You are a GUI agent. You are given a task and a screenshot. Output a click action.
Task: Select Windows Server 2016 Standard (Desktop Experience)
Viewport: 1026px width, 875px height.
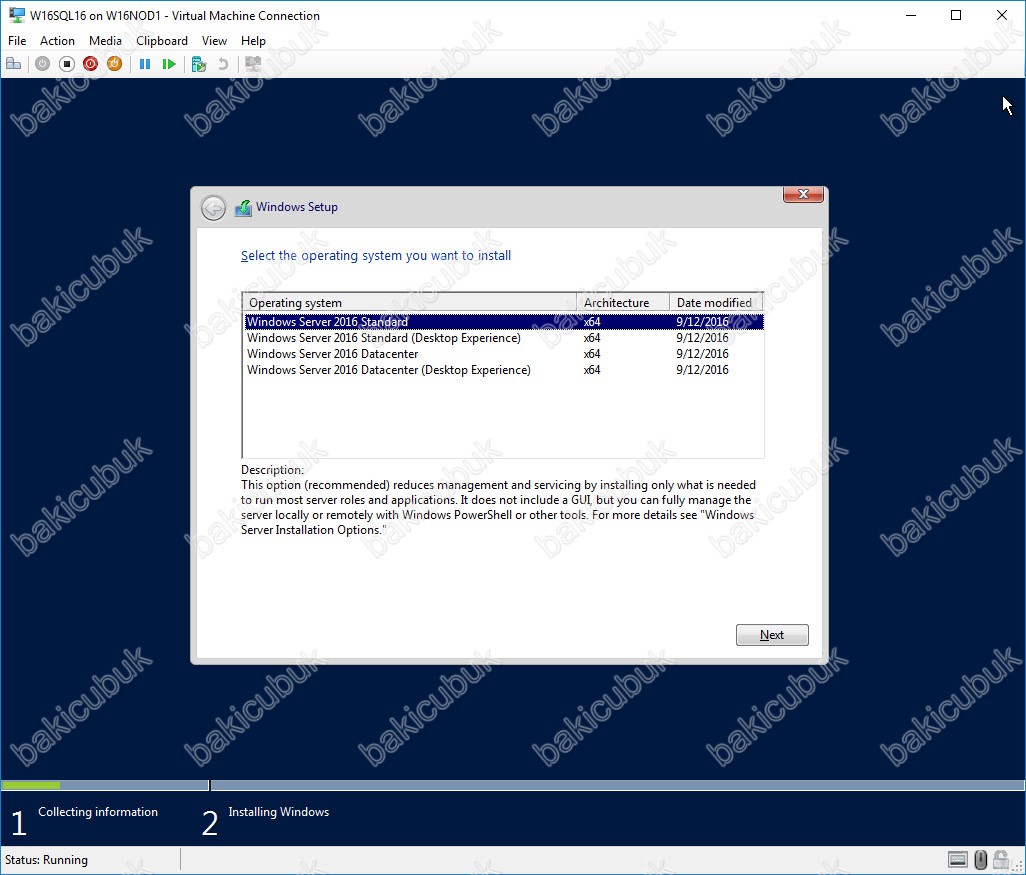tap(504, 338)
